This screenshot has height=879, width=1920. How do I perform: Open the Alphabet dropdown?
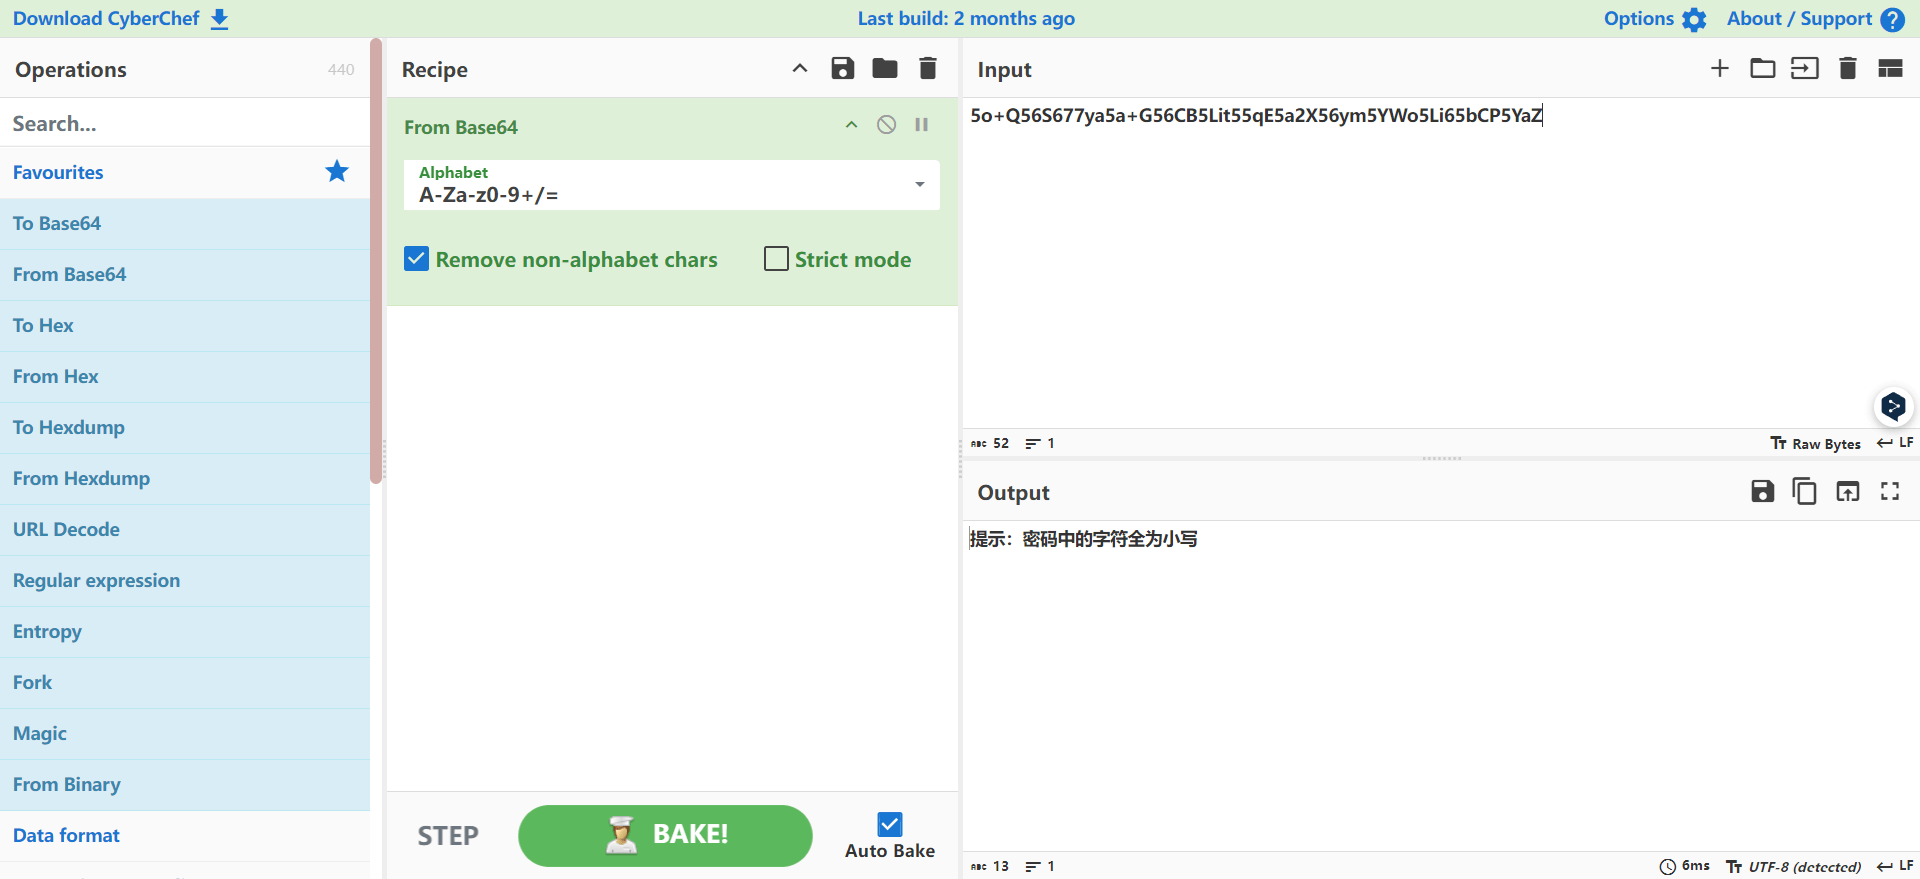(x=671, y=185)
